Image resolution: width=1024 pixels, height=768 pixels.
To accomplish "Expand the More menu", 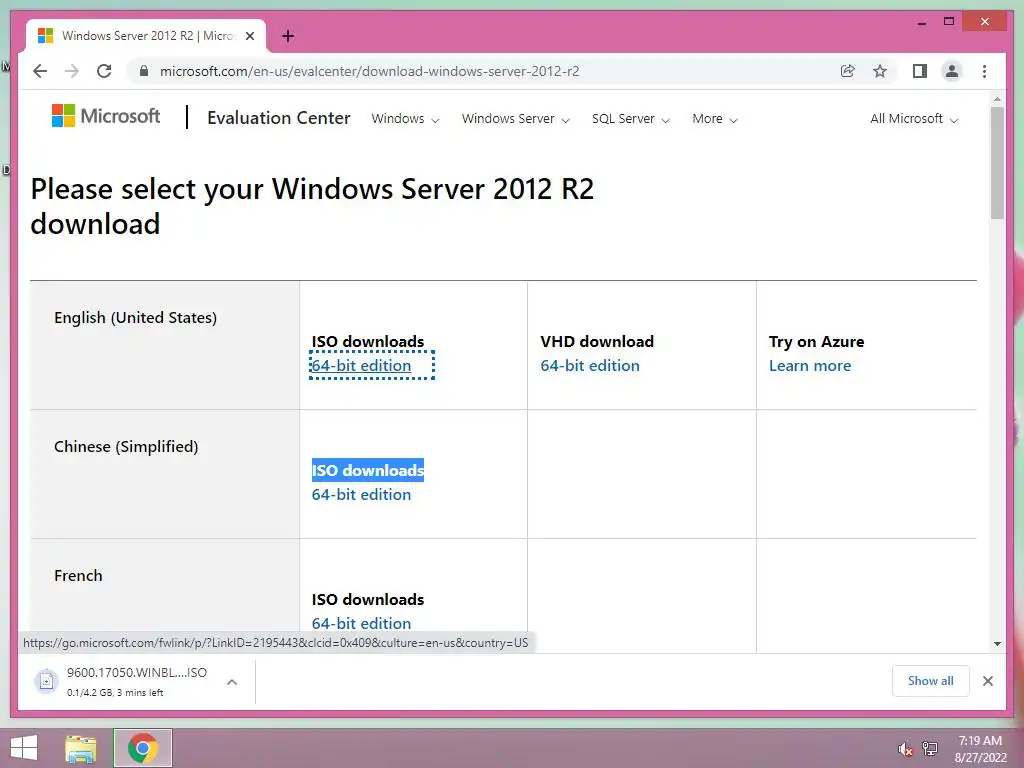I will click(714, 119).
